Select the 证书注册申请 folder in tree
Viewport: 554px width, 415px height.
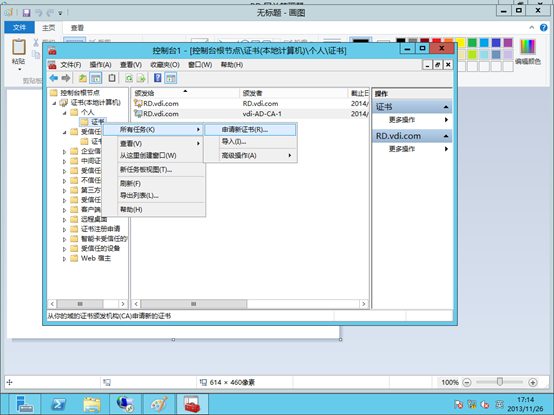tap(100, 229)
